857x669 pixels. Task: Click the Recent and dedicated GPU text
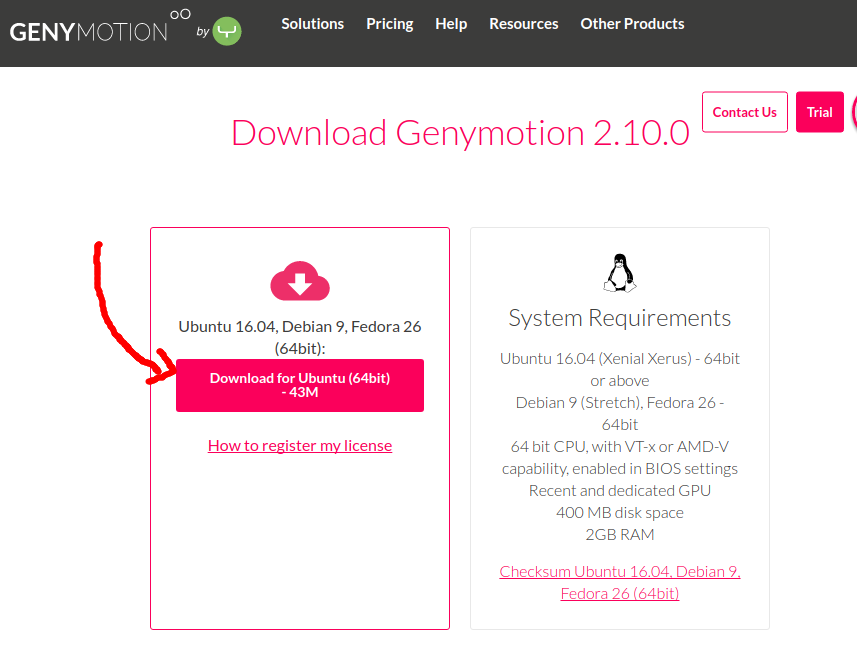620,491
